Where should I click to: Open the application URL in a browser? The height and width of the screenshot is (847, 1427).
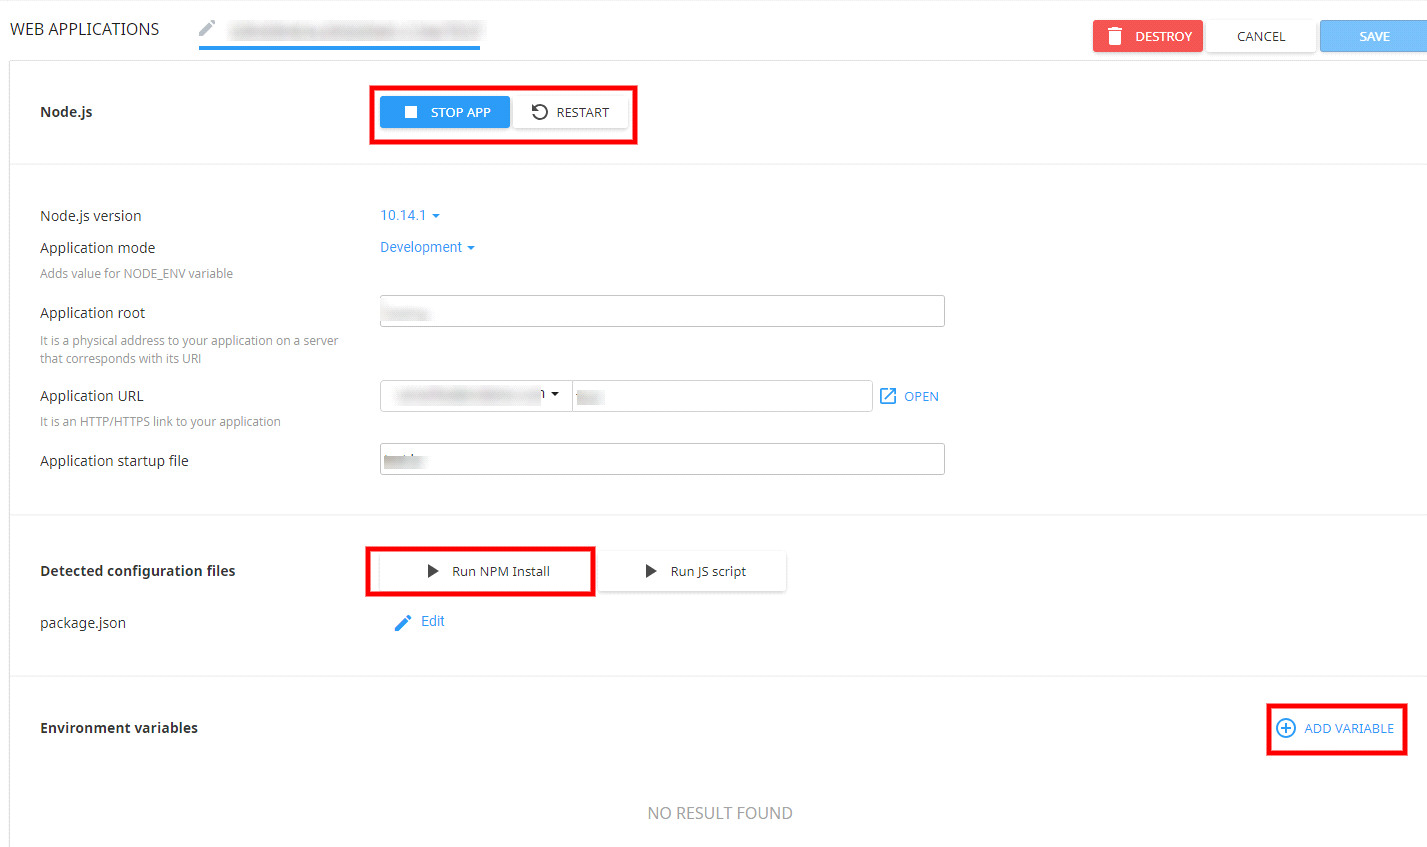click(x=908, y=395)
